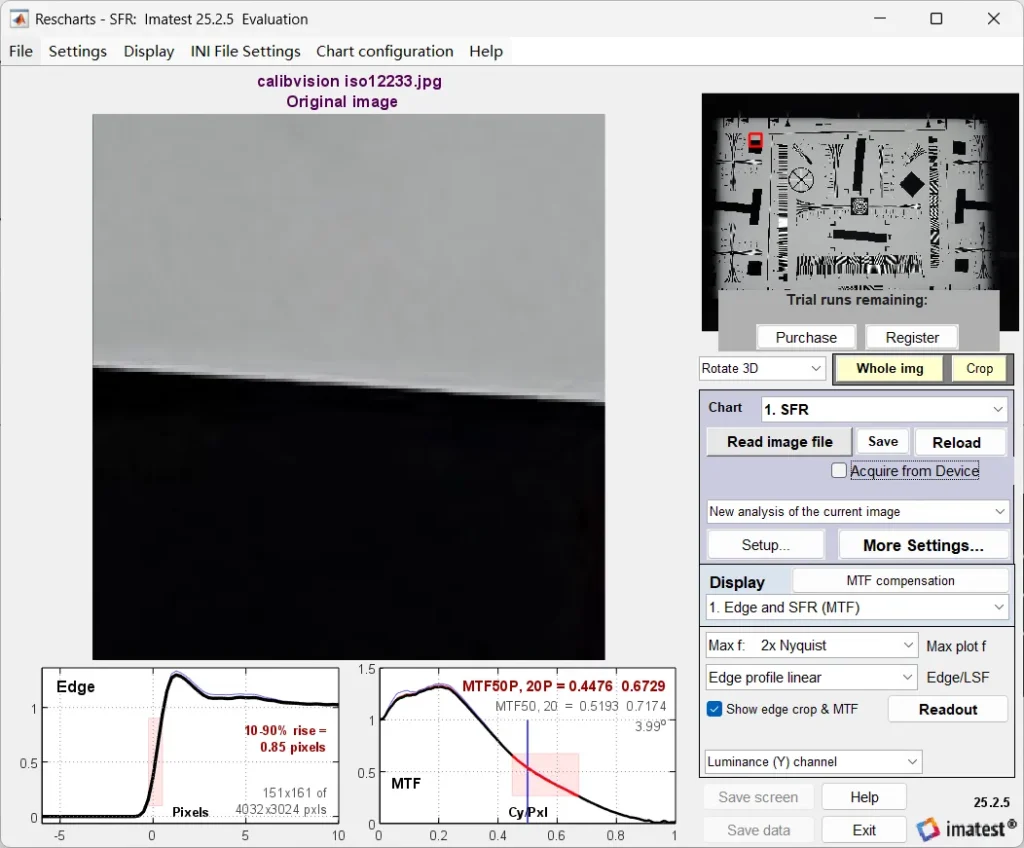Expand the Rotate 3D dropdown
1024x848 pixels.
pos(762,368)
